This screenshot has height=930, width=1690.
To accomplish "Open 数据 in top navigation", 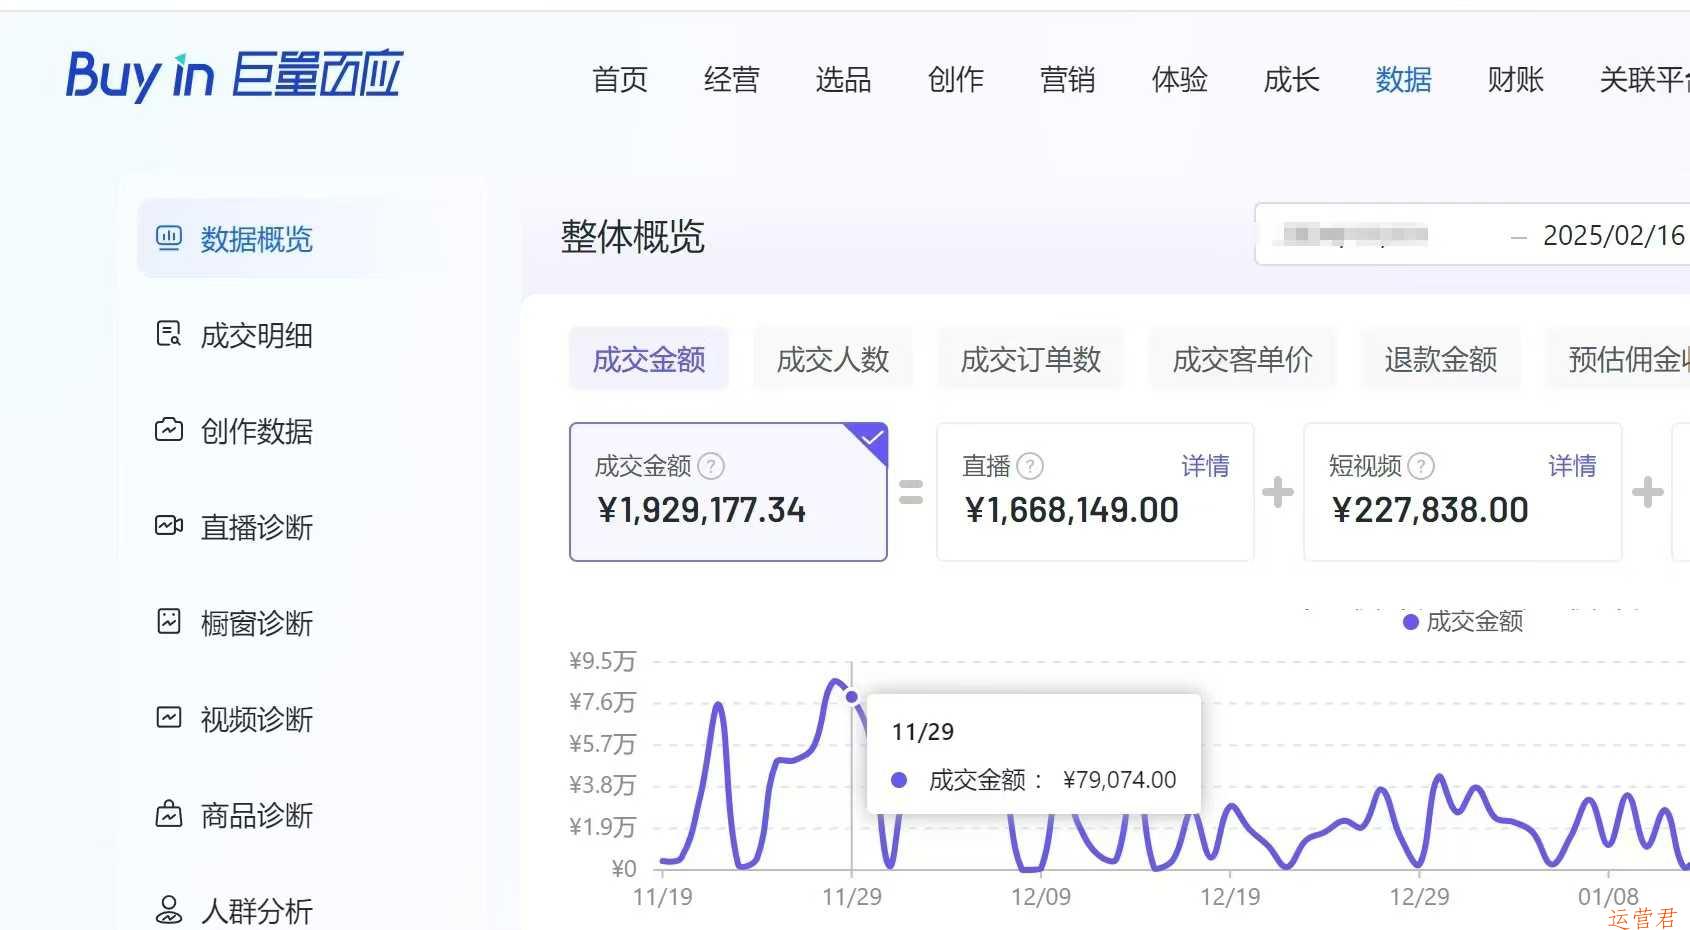I will (1404, 79).
